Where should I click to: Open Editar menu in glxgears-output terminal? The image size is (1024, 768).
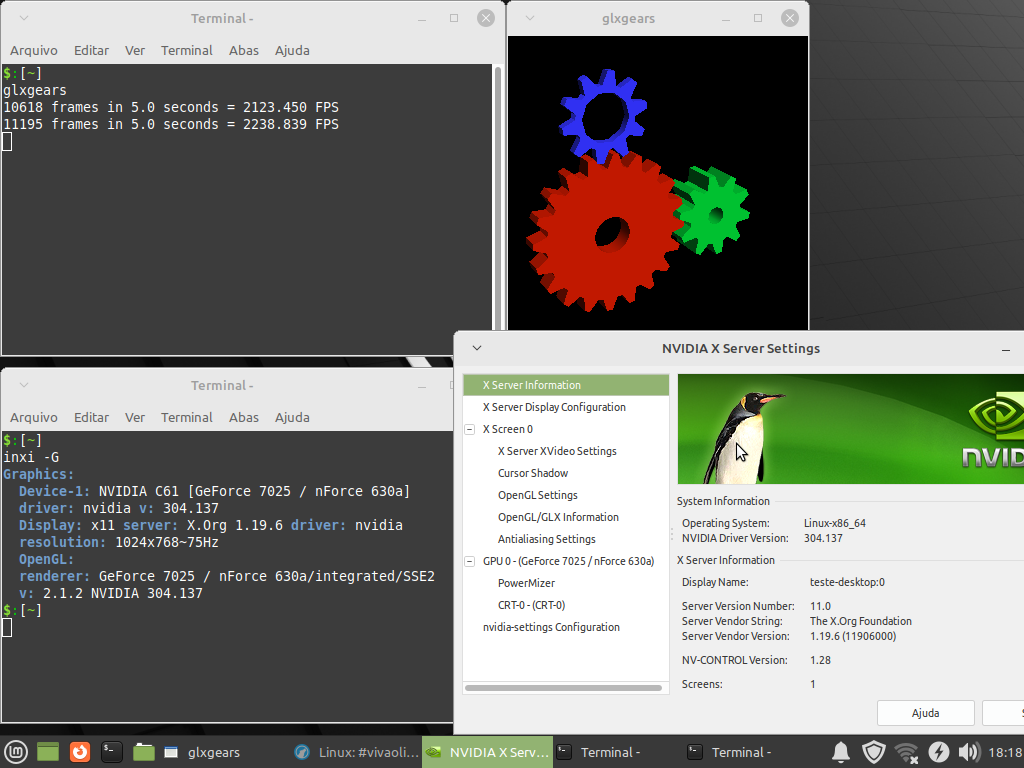91,50
